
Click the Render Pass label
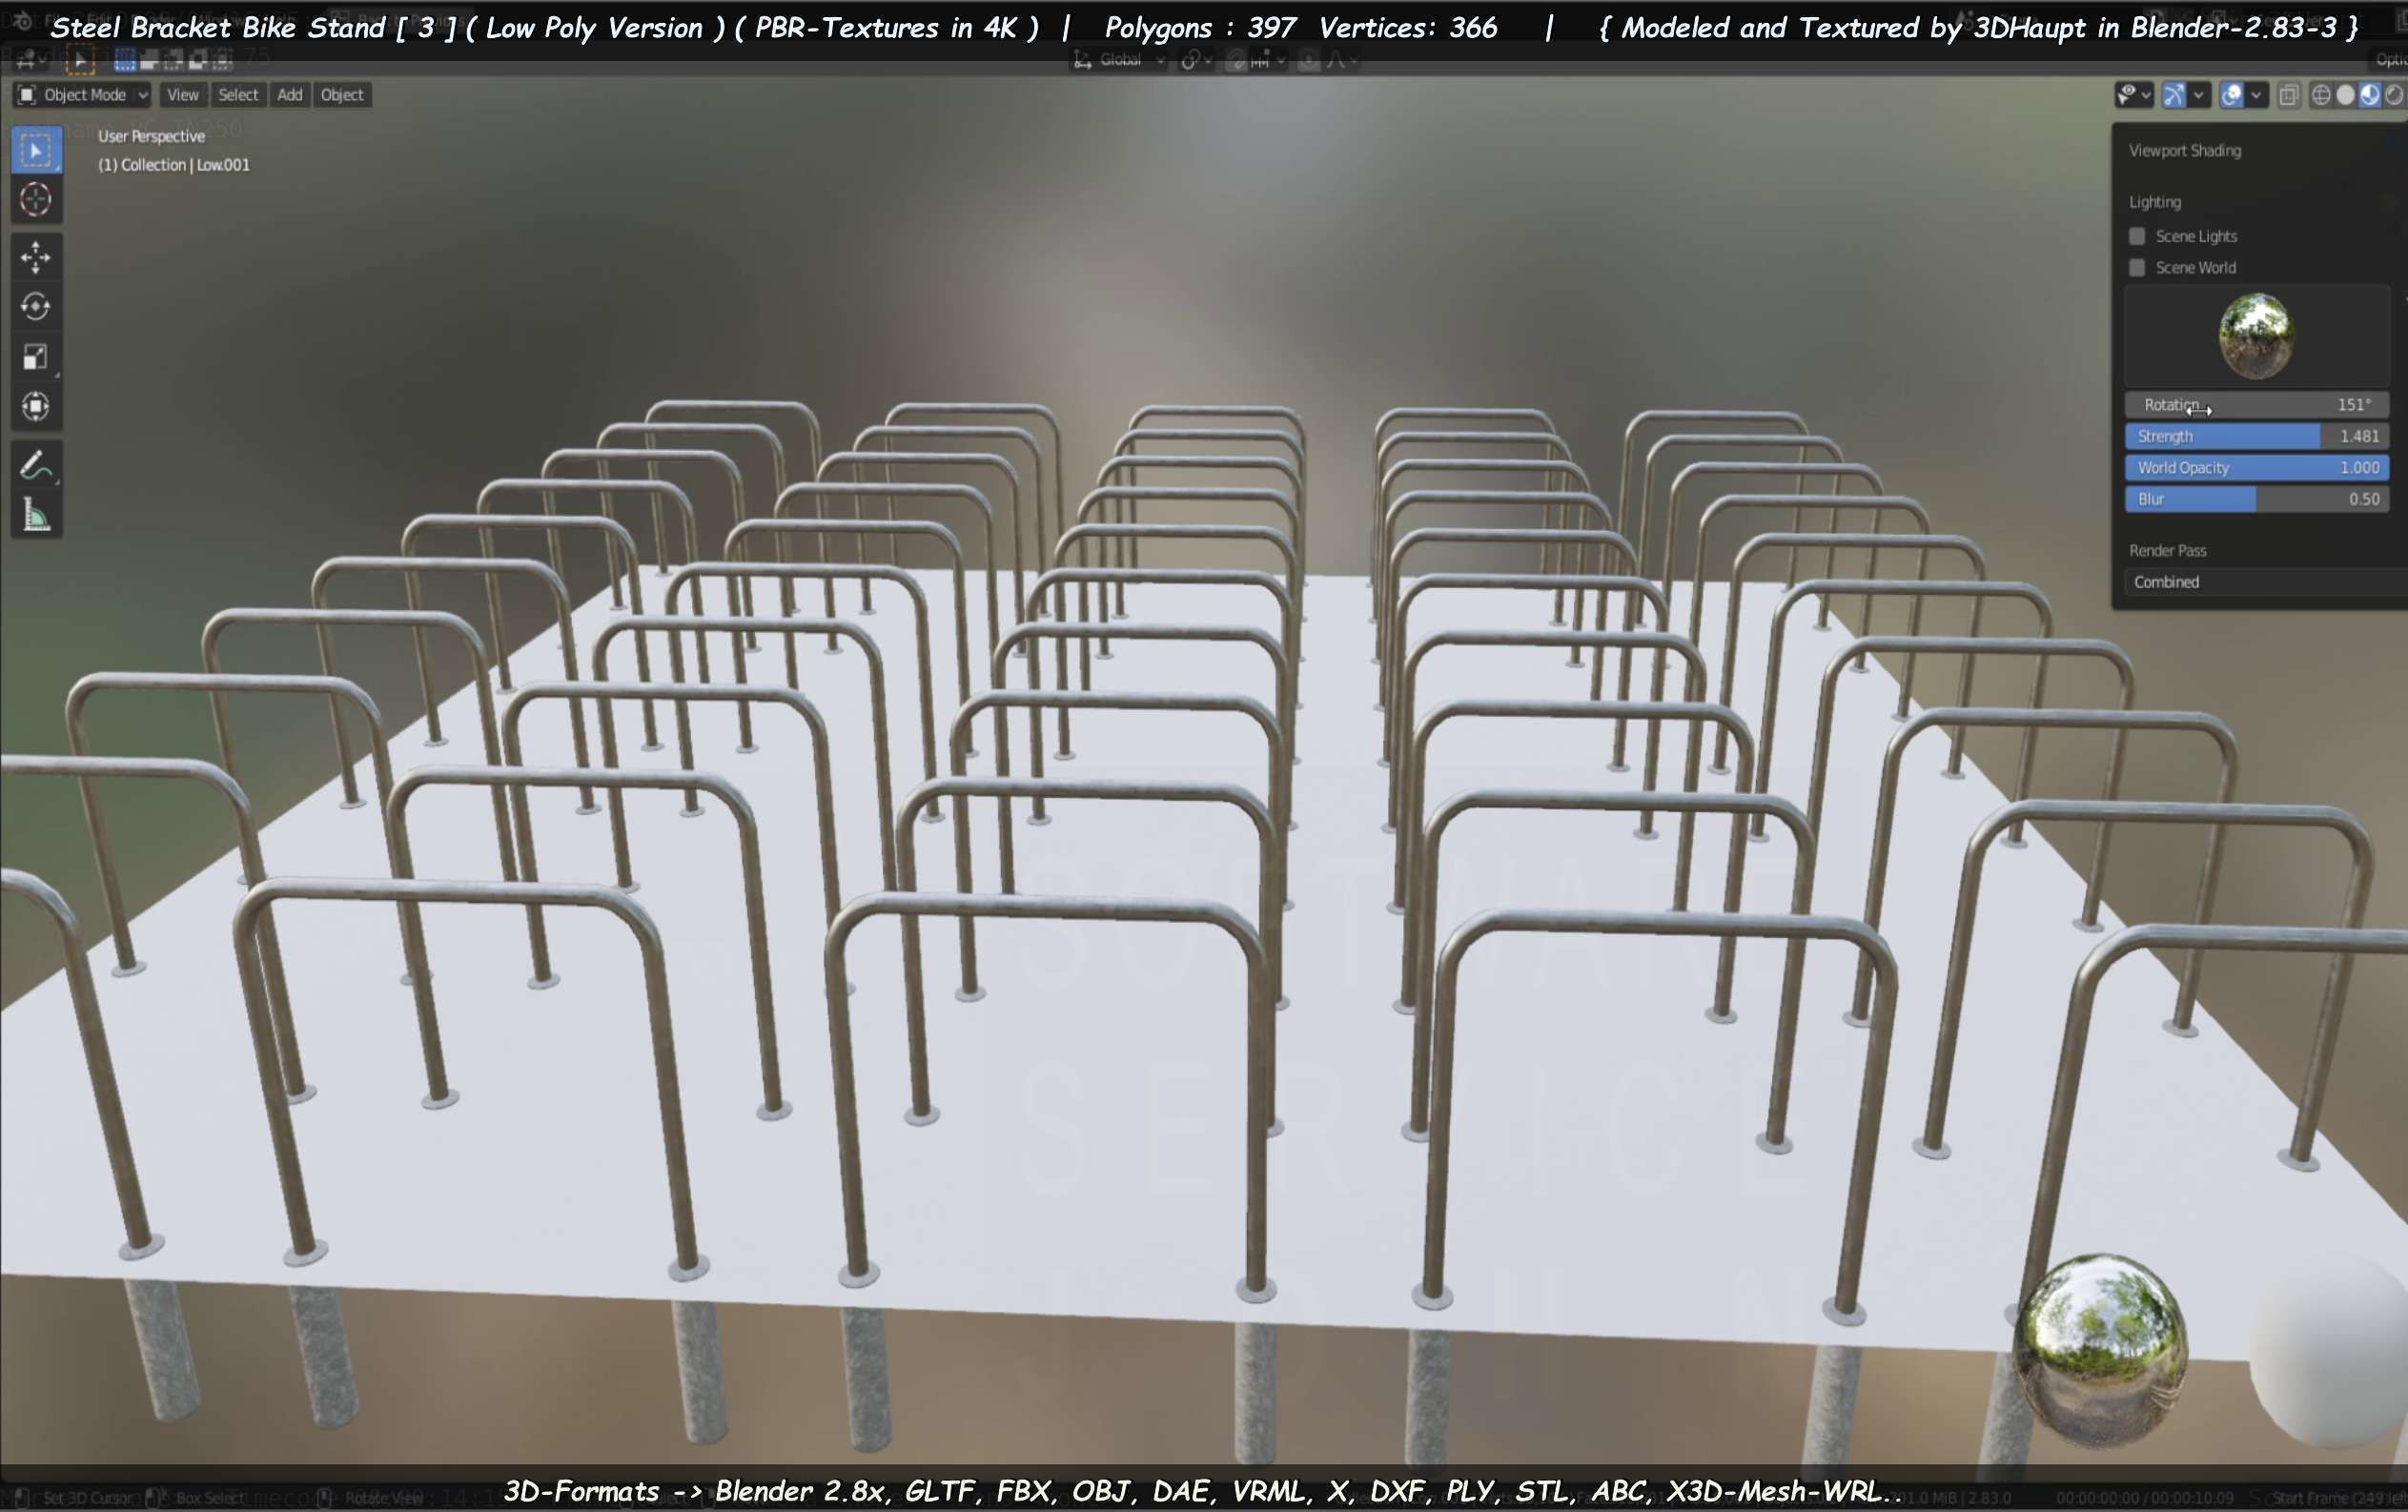(x=2167, y=551)
